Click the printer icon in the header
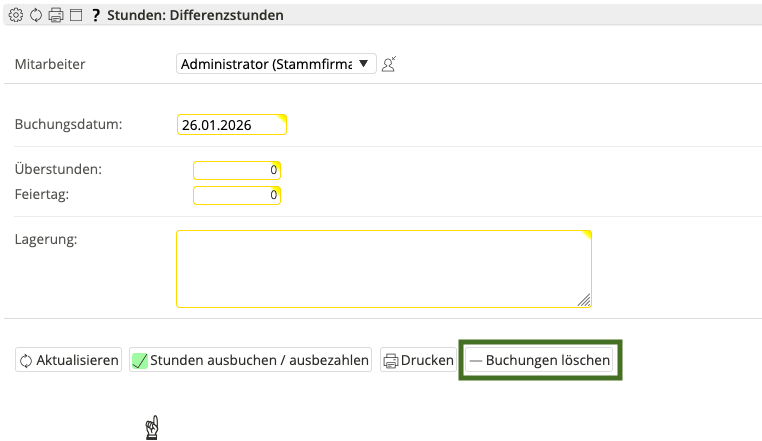Viewport: 762px width, 441px height. click(56, 16)
